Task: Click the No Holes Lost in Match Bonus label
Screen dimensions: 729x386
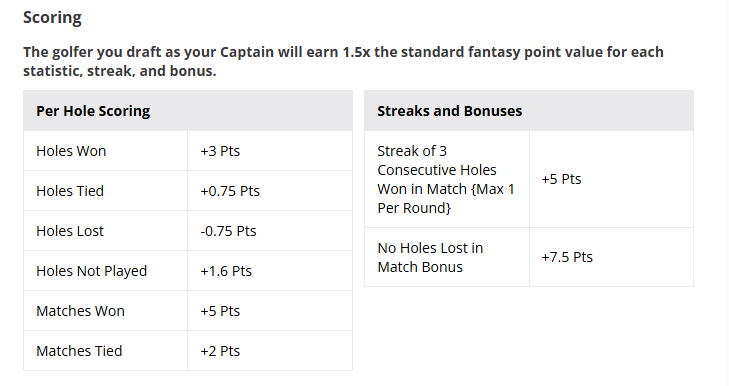Action: point(430,258)
